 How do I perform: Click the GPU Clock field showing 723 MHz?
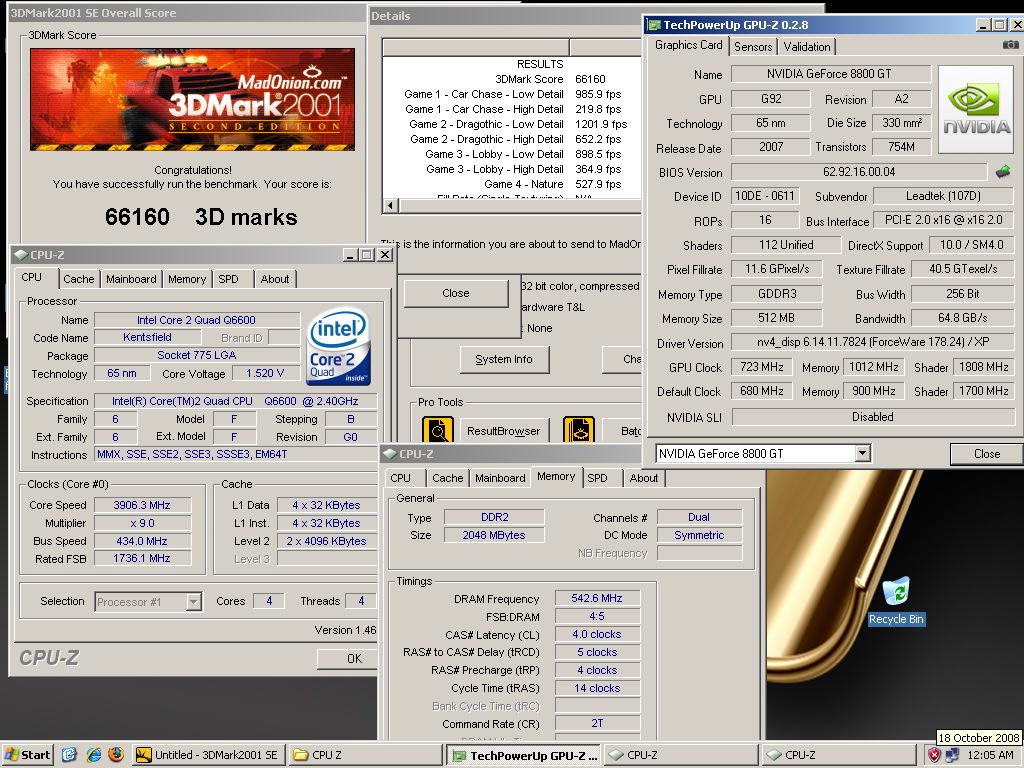click(761, 367)
